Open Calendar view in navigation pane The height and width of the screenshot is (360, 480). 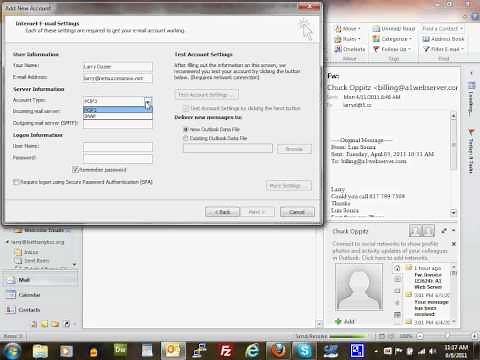pyautogui.click(x=40, y=295)
